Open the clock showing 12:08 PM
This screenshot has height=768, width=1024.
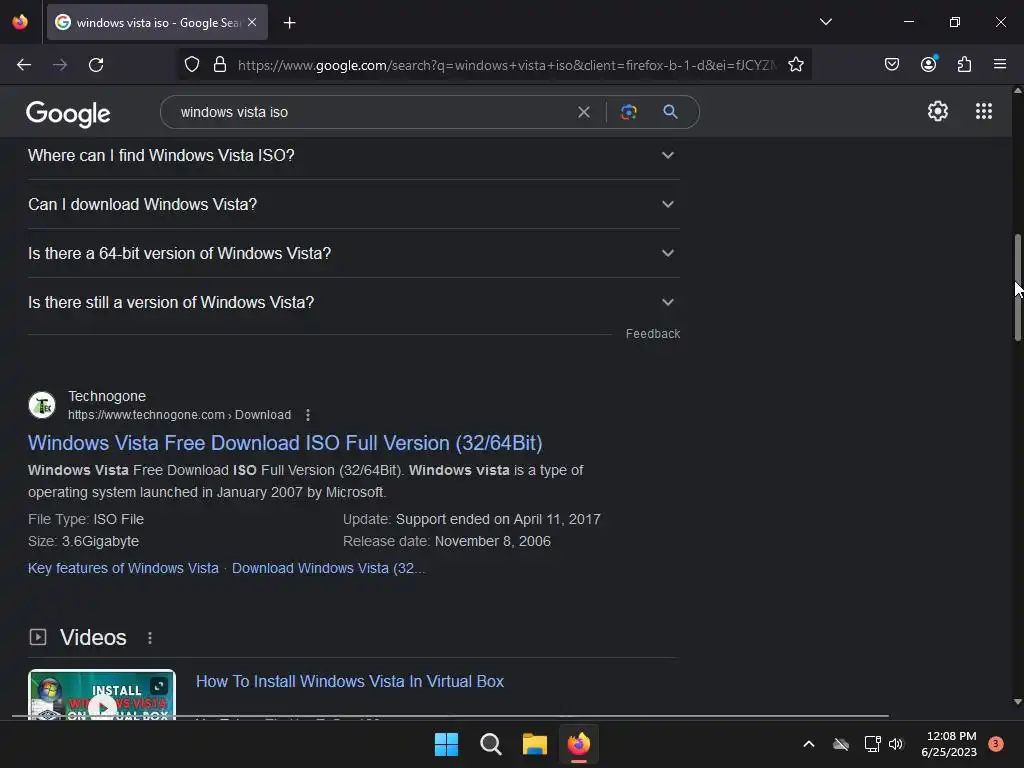pyautogui.click(x=949, y=744)
